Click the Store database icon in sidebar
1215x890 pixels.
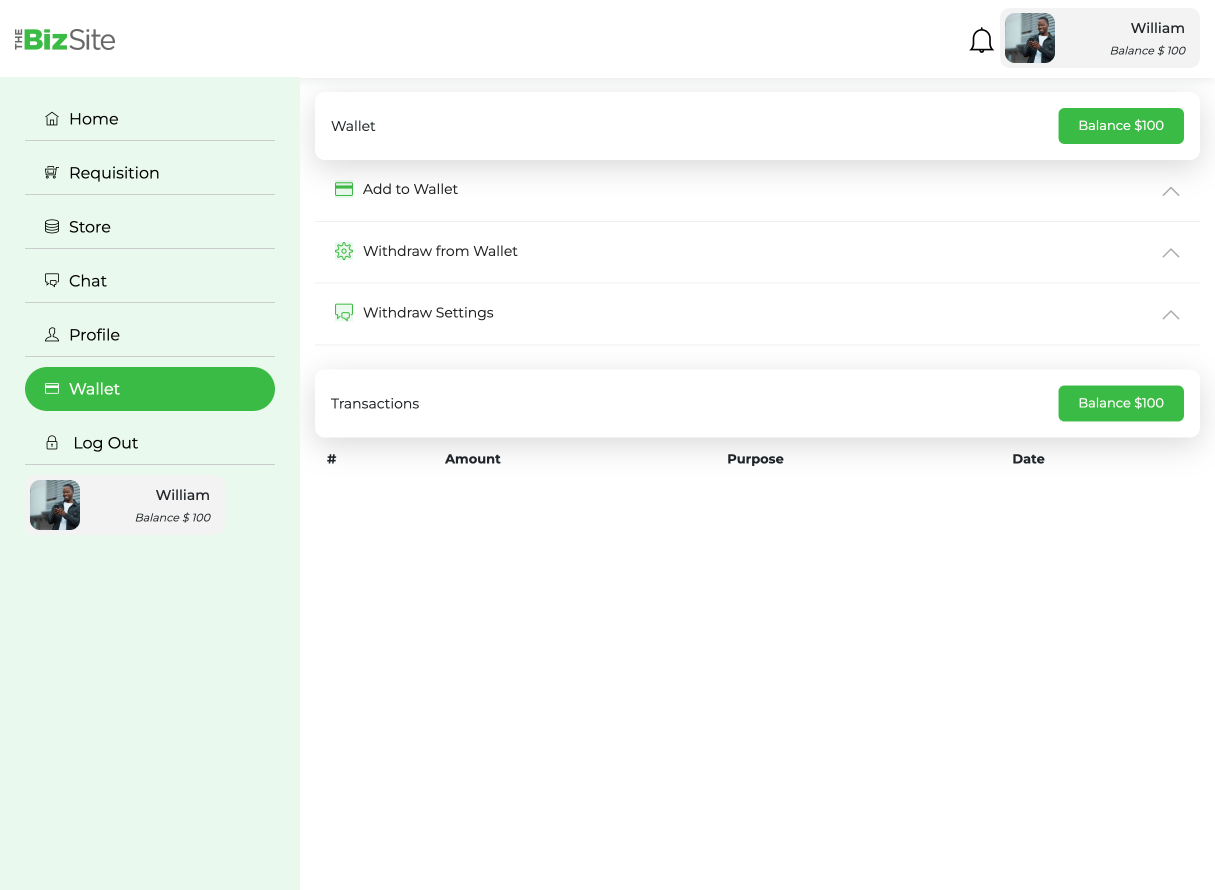(52, 227)
